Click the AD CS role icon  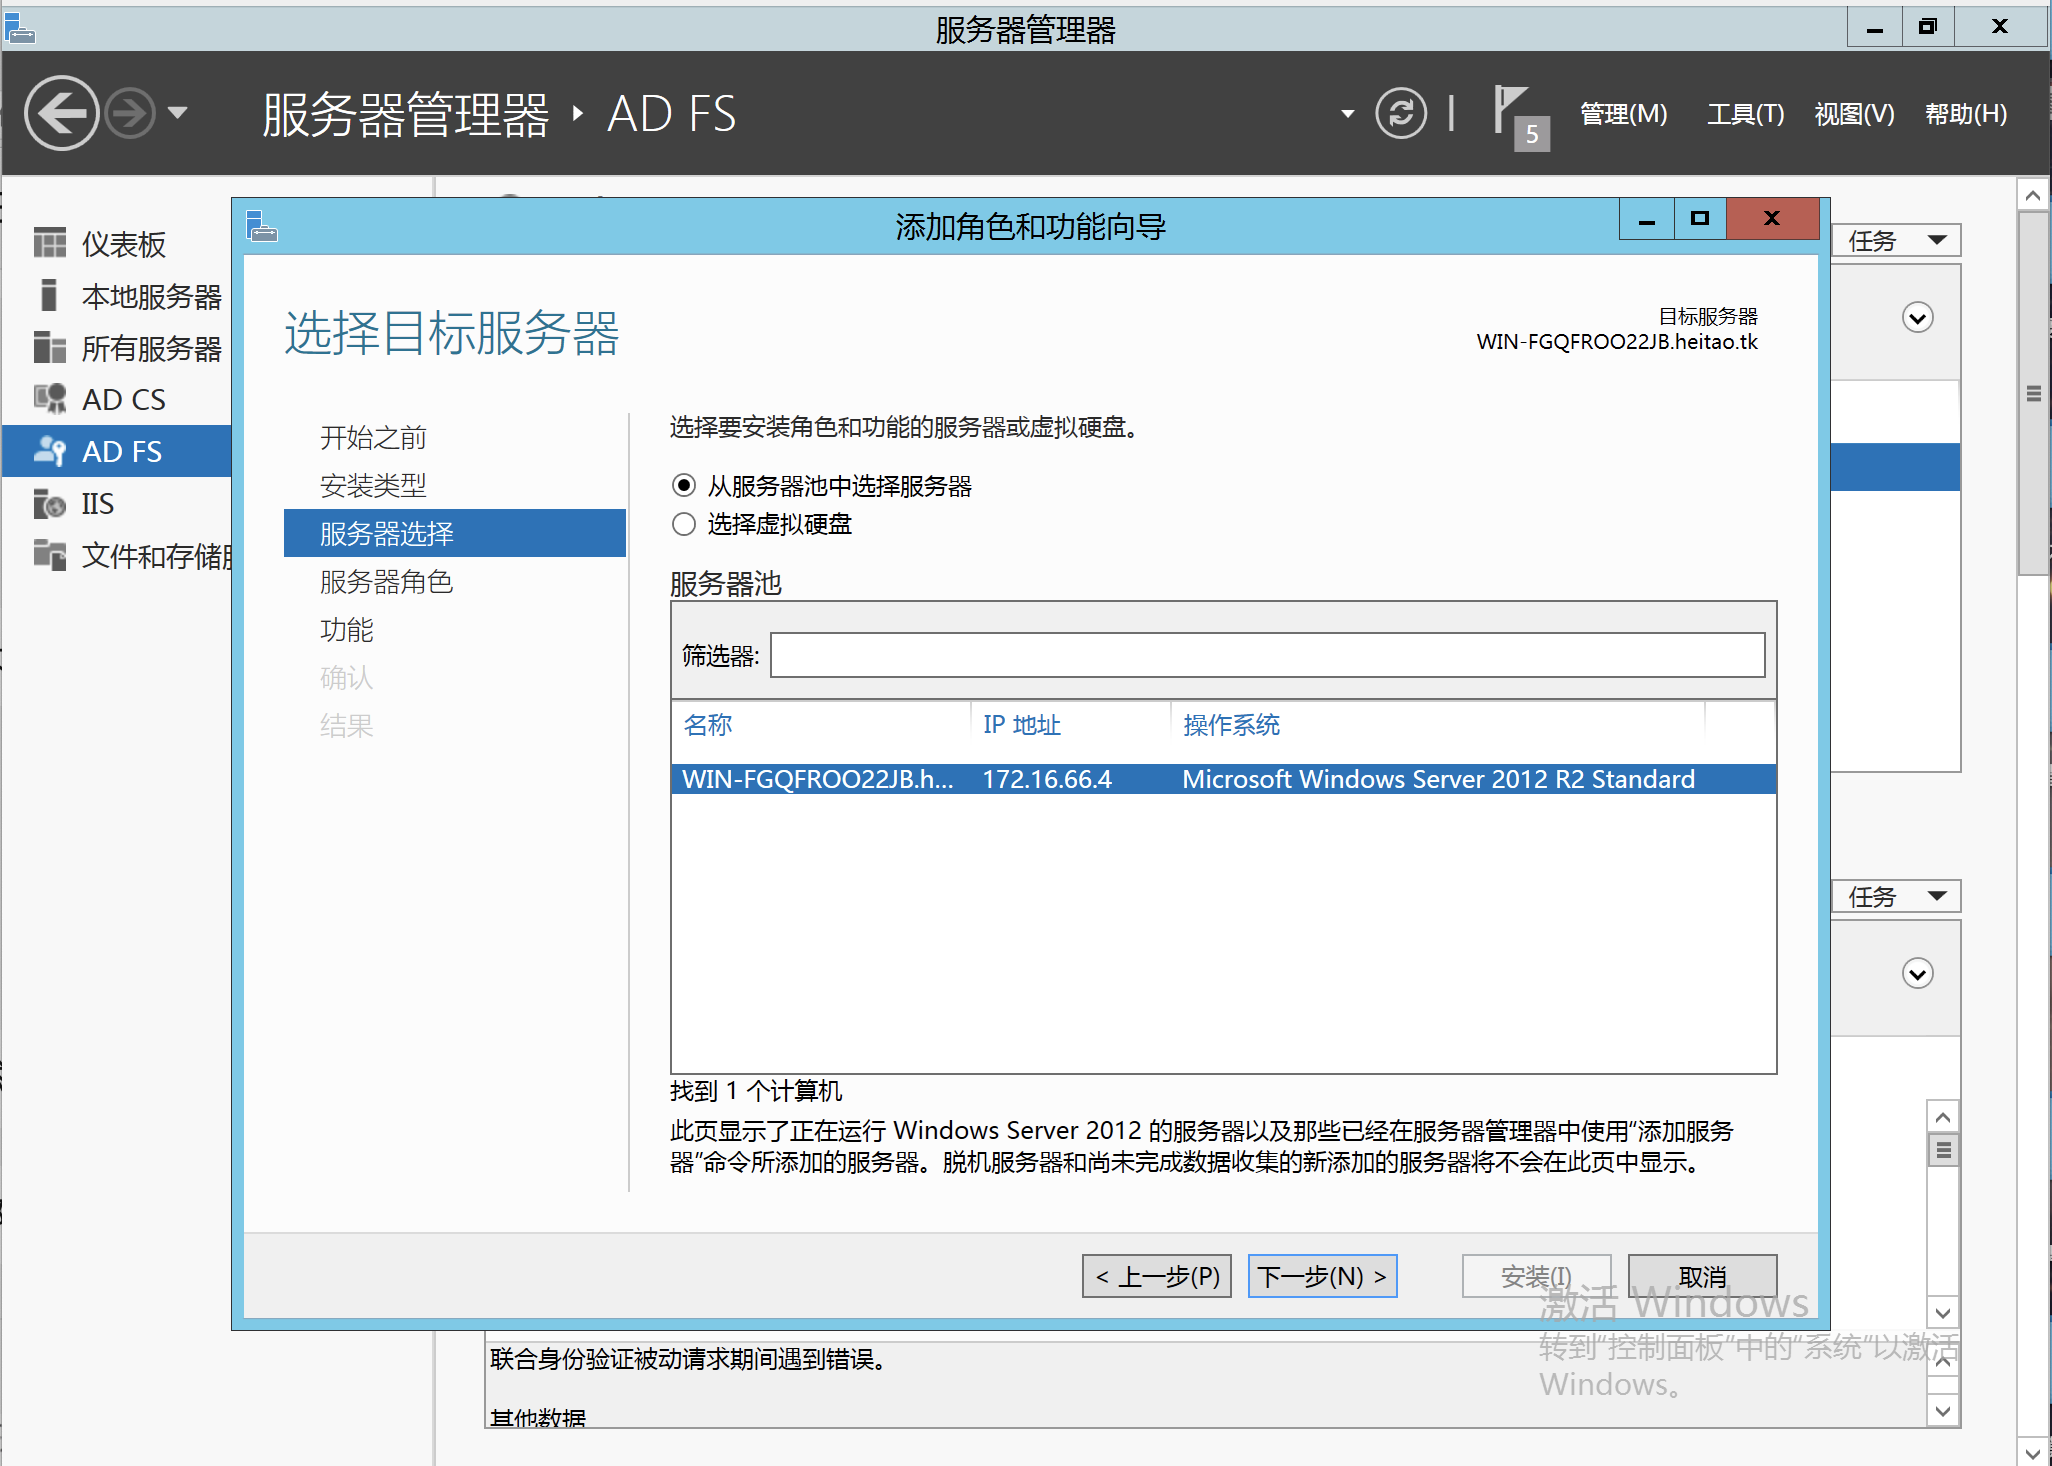(50, 399)
